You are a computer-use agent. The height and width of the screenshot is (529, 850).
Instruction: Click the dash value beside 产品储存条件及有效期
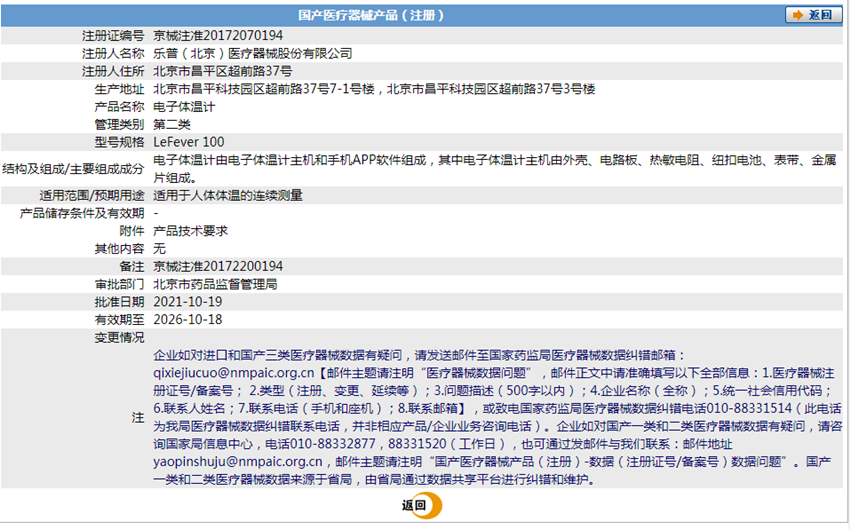click(156, 213)
